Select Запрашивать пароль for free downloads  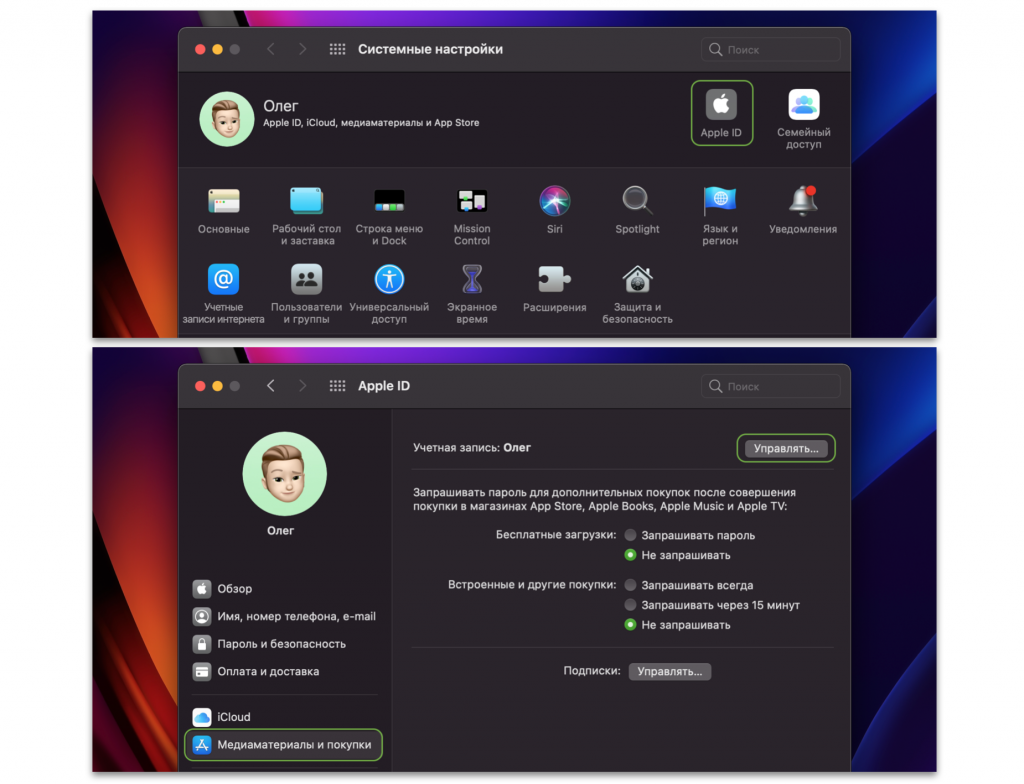[630, 535]
